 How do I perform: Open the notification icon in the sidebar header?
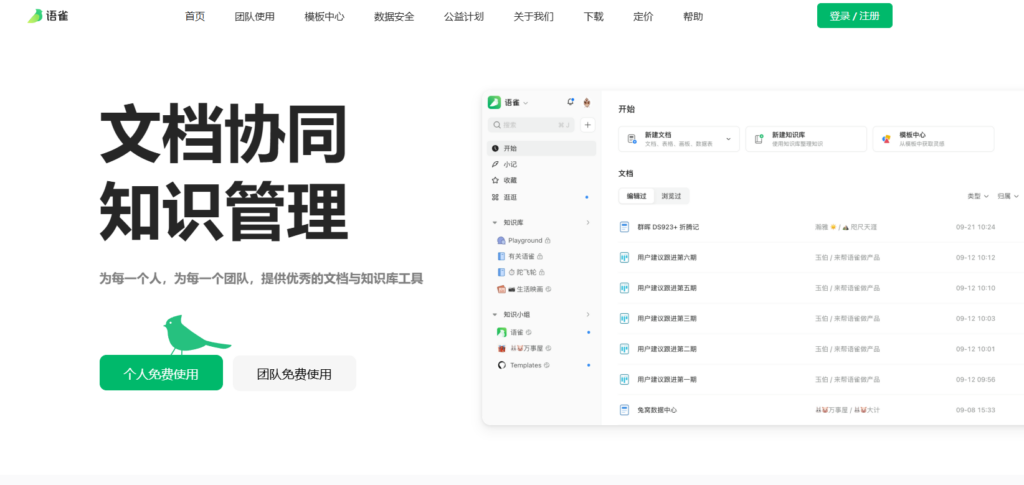(x=570, y=102)
